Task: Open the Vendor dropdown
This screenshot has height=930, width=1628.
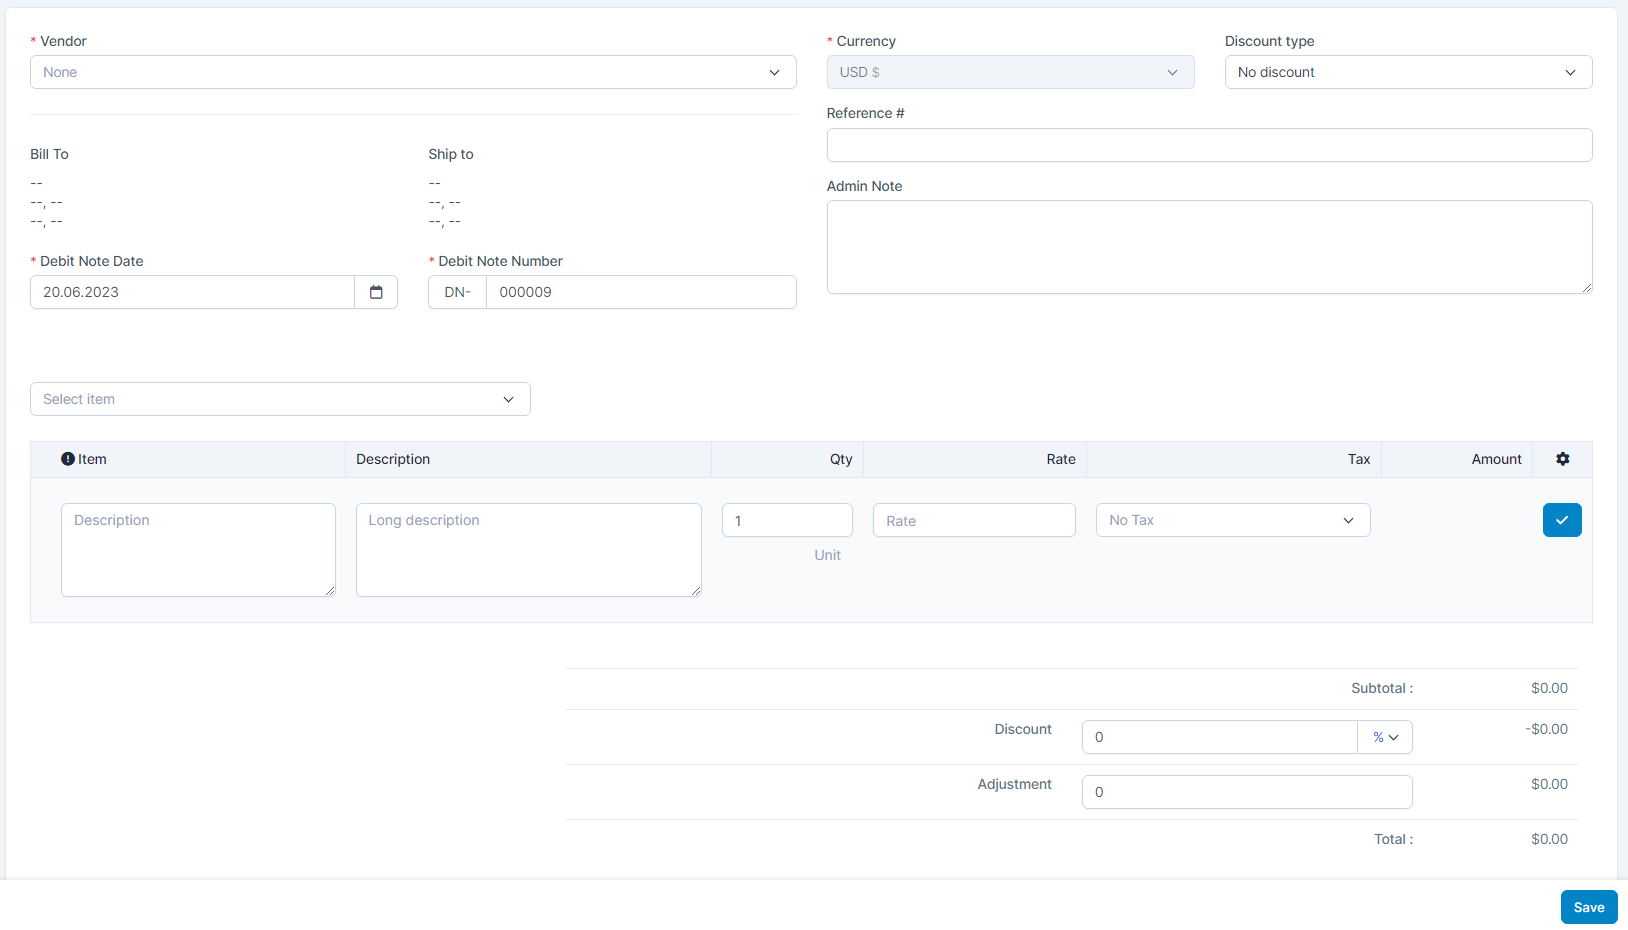Action: [413, 72]
